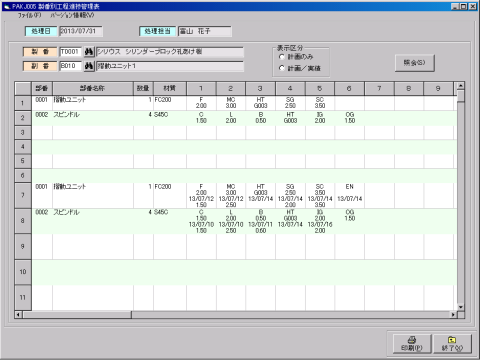This screenshot has height=360, width=480.
Task: Click 摺動ユニット name cell in row 1
Action: coord(93,103)
